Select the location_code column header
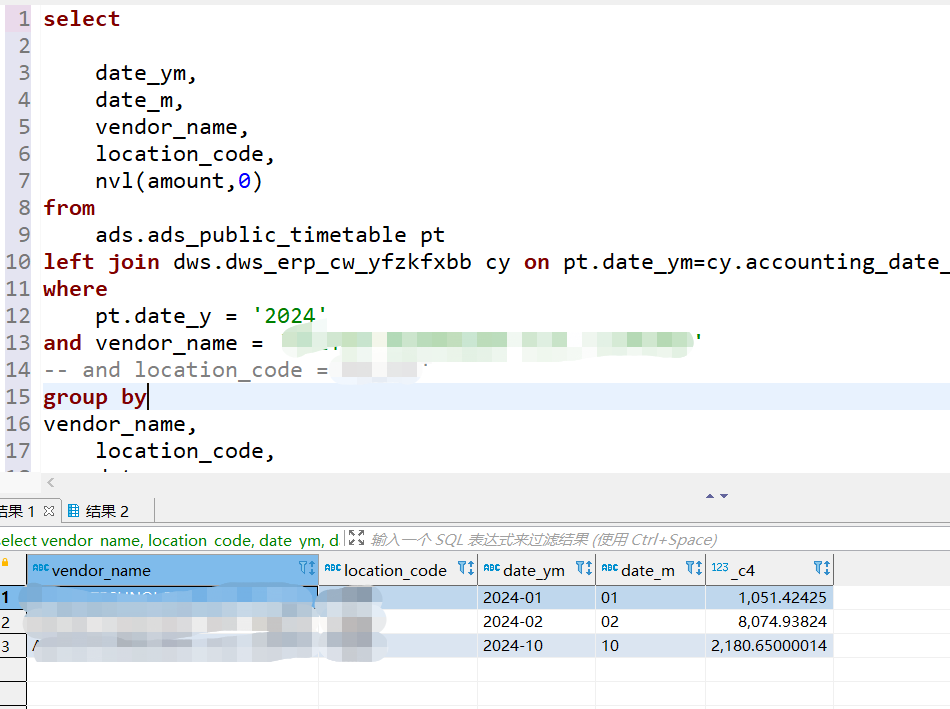This screenshot has width=950, height=709. pos(398,570)
